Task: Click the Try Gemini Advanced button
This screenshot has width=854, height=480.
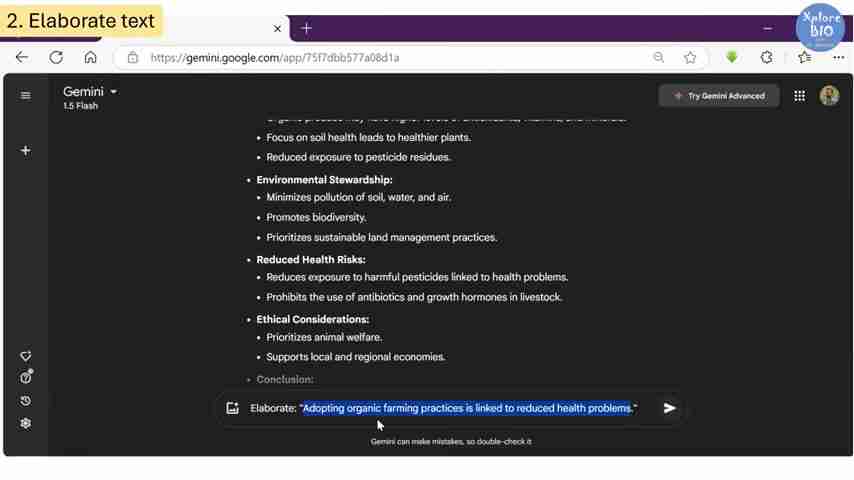Action: (x=718, y=96)
